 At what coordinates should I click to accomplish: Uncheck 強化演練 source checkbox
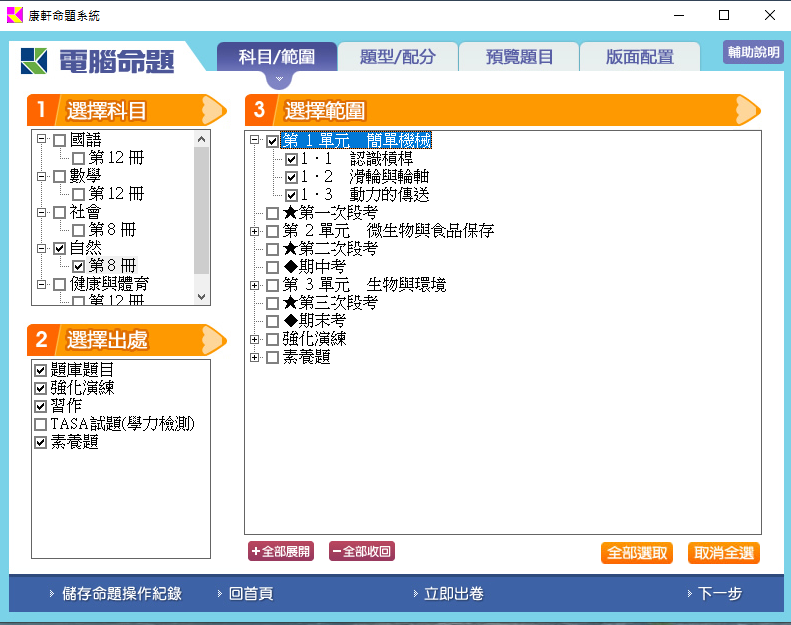[41, 388]
